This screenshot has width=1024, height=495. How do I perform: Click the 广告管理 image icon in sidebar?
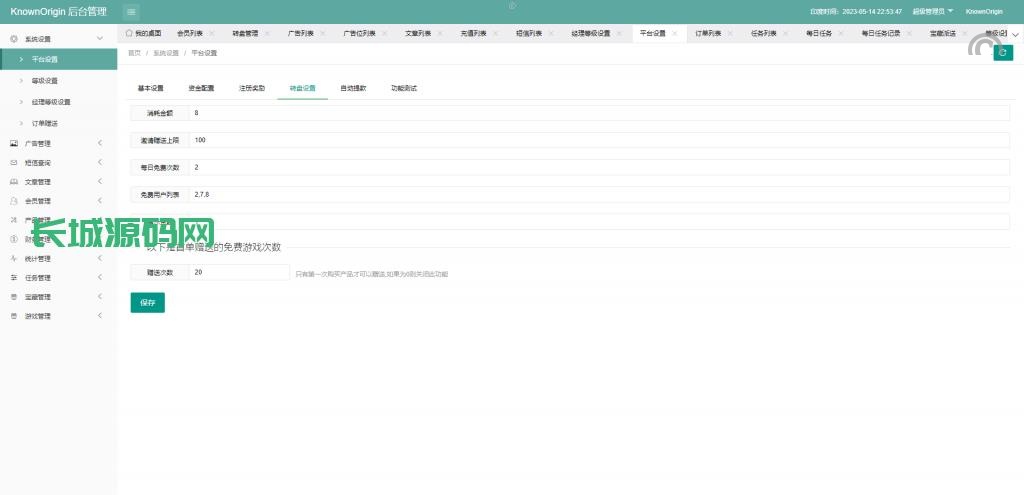click(14, 144)
